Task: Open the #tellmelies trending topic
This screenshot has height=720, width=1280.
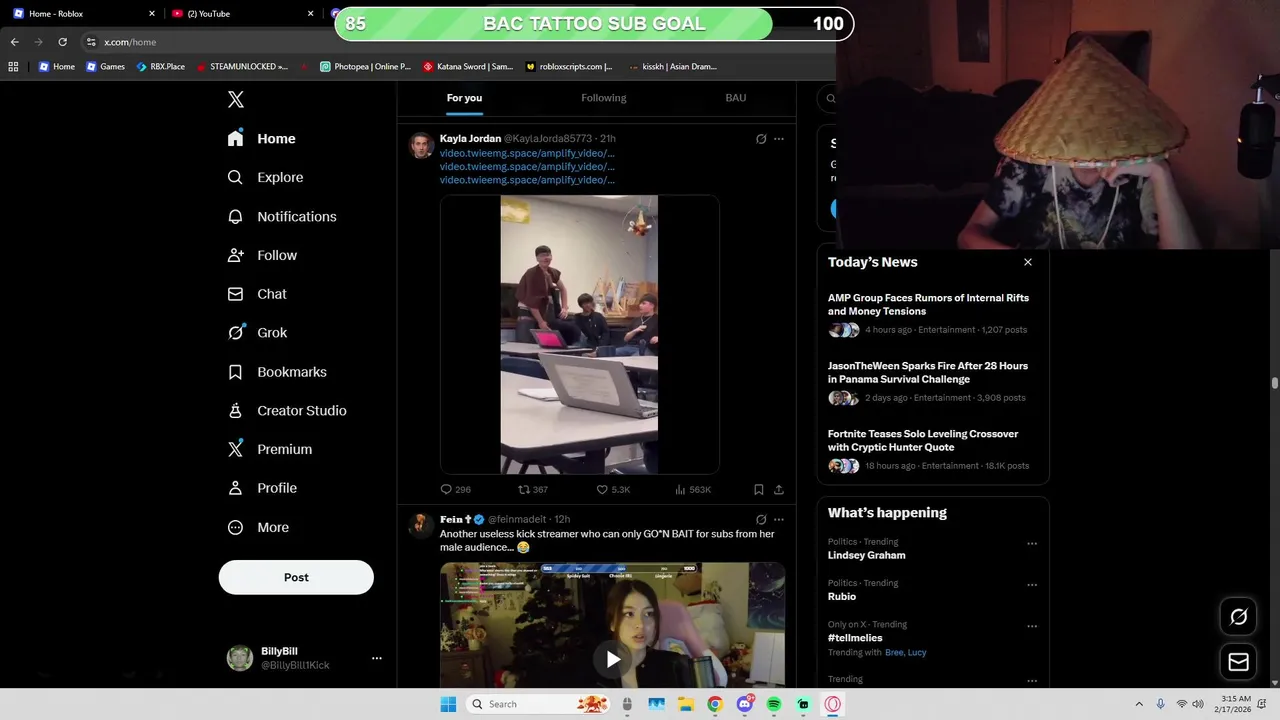Action: tap(855, 638)
